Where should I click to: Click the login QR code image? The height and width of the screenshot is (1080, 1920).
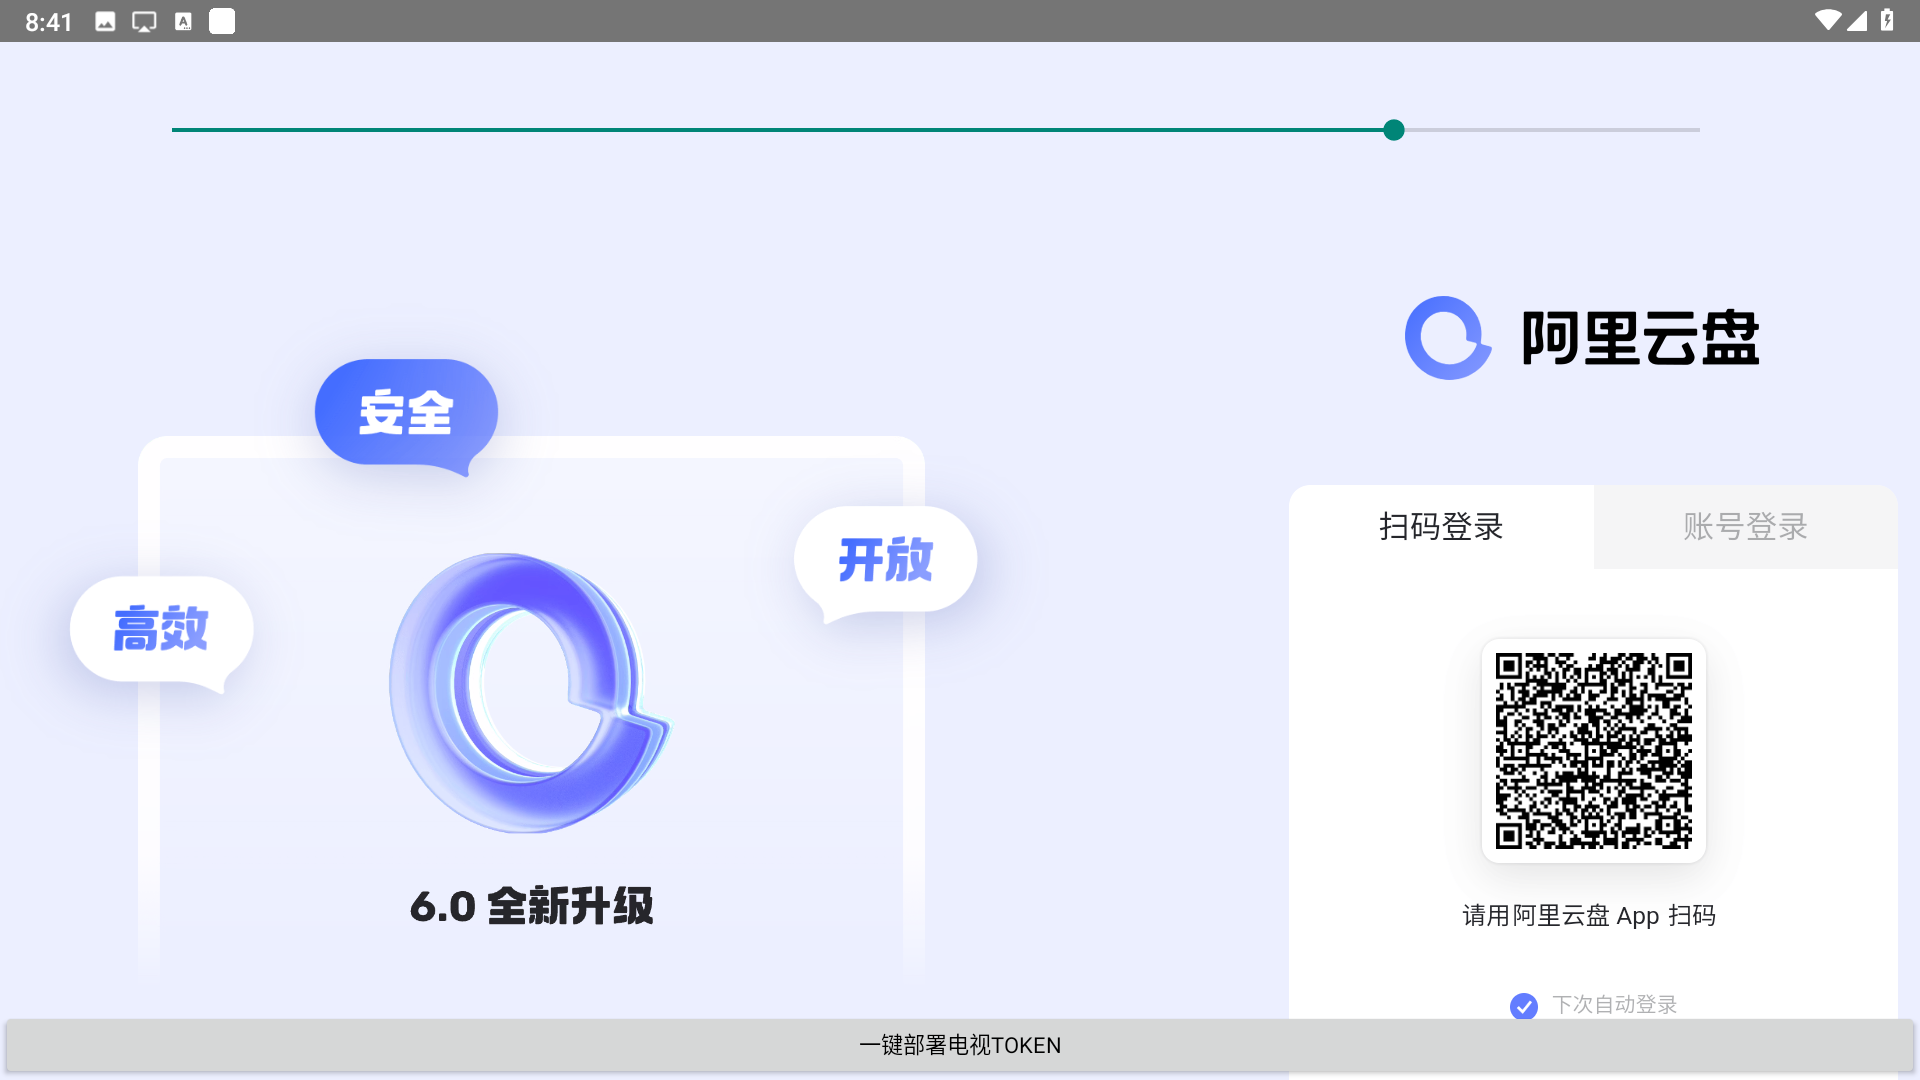[x=1593, y=751]
